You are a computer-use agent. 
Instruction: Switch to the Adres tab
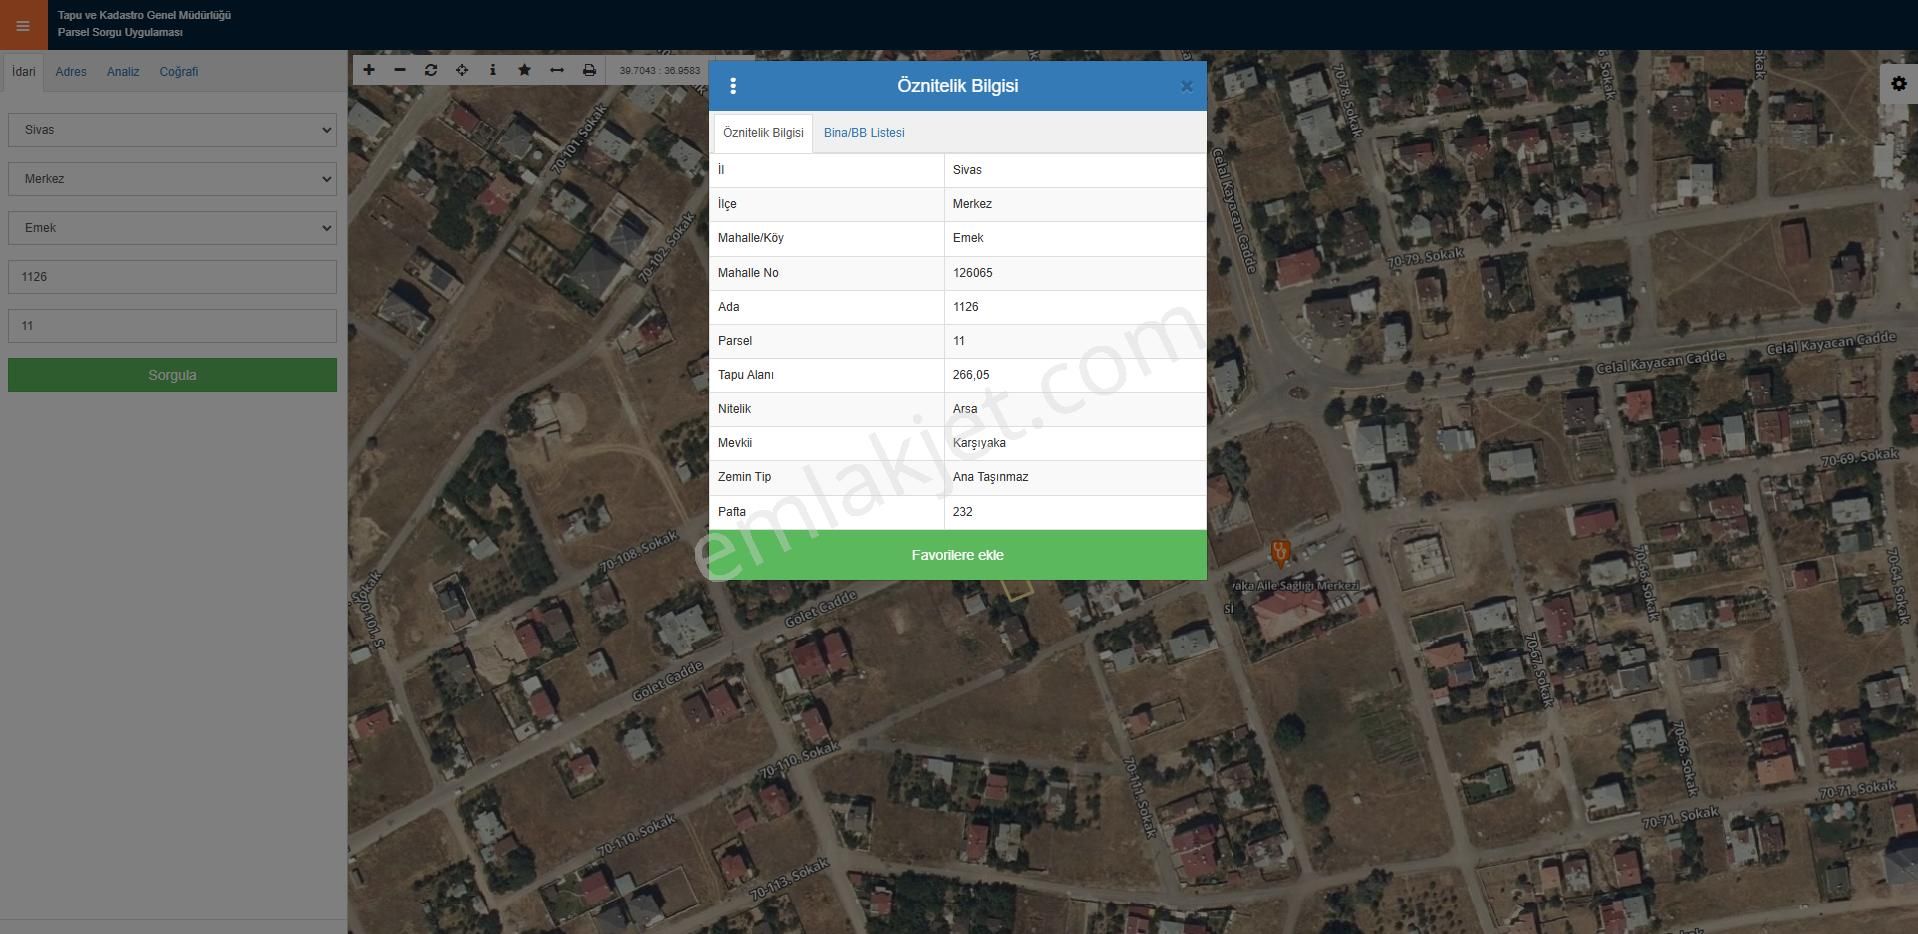pyautogui.click(x=71, y=72)
